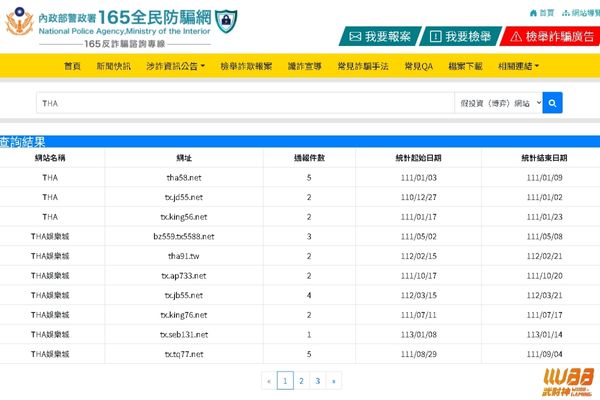This screenshot has height=400, width=600.
Task: Click the tx.king76.net URL cell
Action: pyautogui.click(x=184, y=315)
